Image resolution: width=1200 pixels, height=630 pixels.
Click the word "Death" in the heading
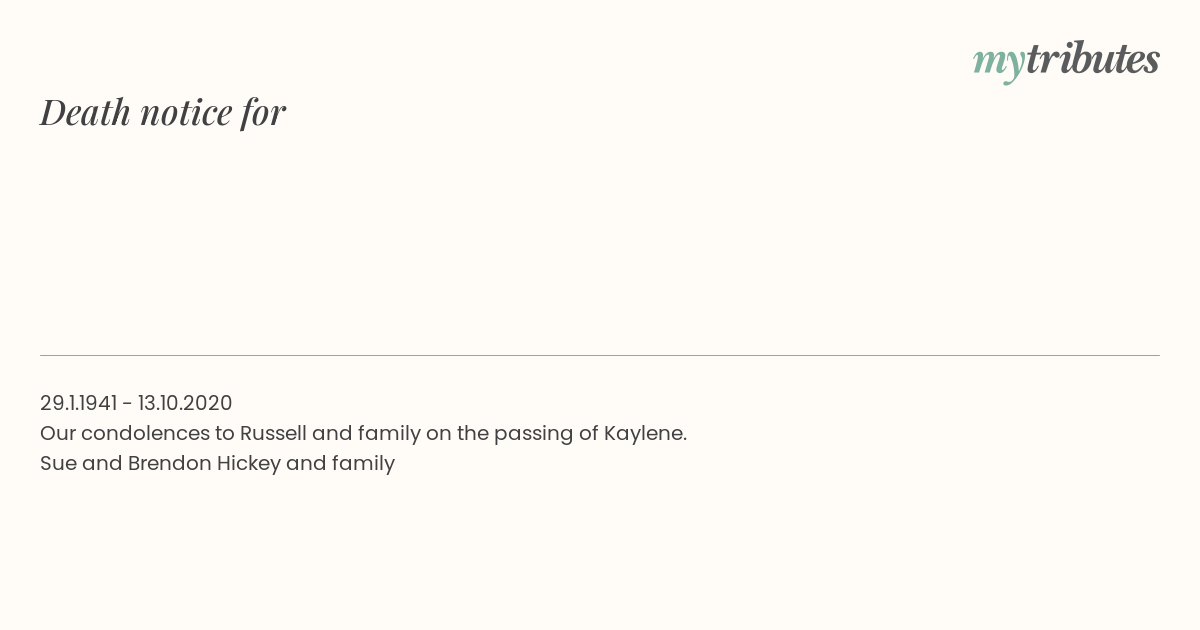[x=86, y=112]
